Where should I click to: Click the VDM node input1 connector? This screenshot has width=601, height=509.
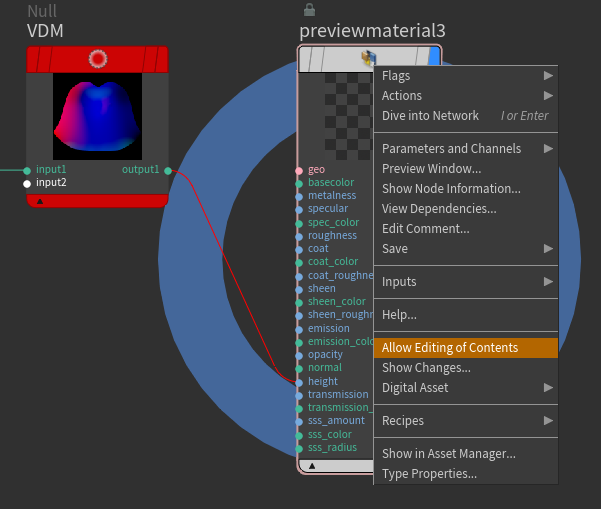coord(27,171)
